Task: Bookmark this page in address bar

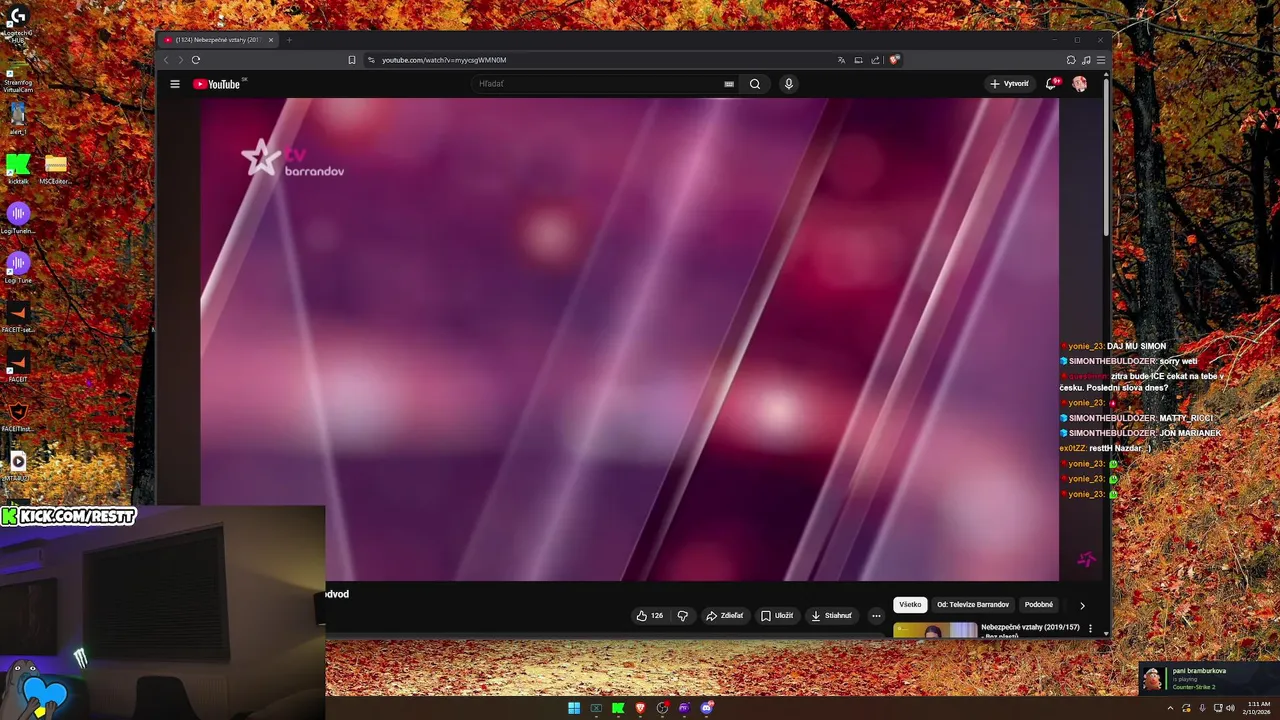Action: [352, 60]
